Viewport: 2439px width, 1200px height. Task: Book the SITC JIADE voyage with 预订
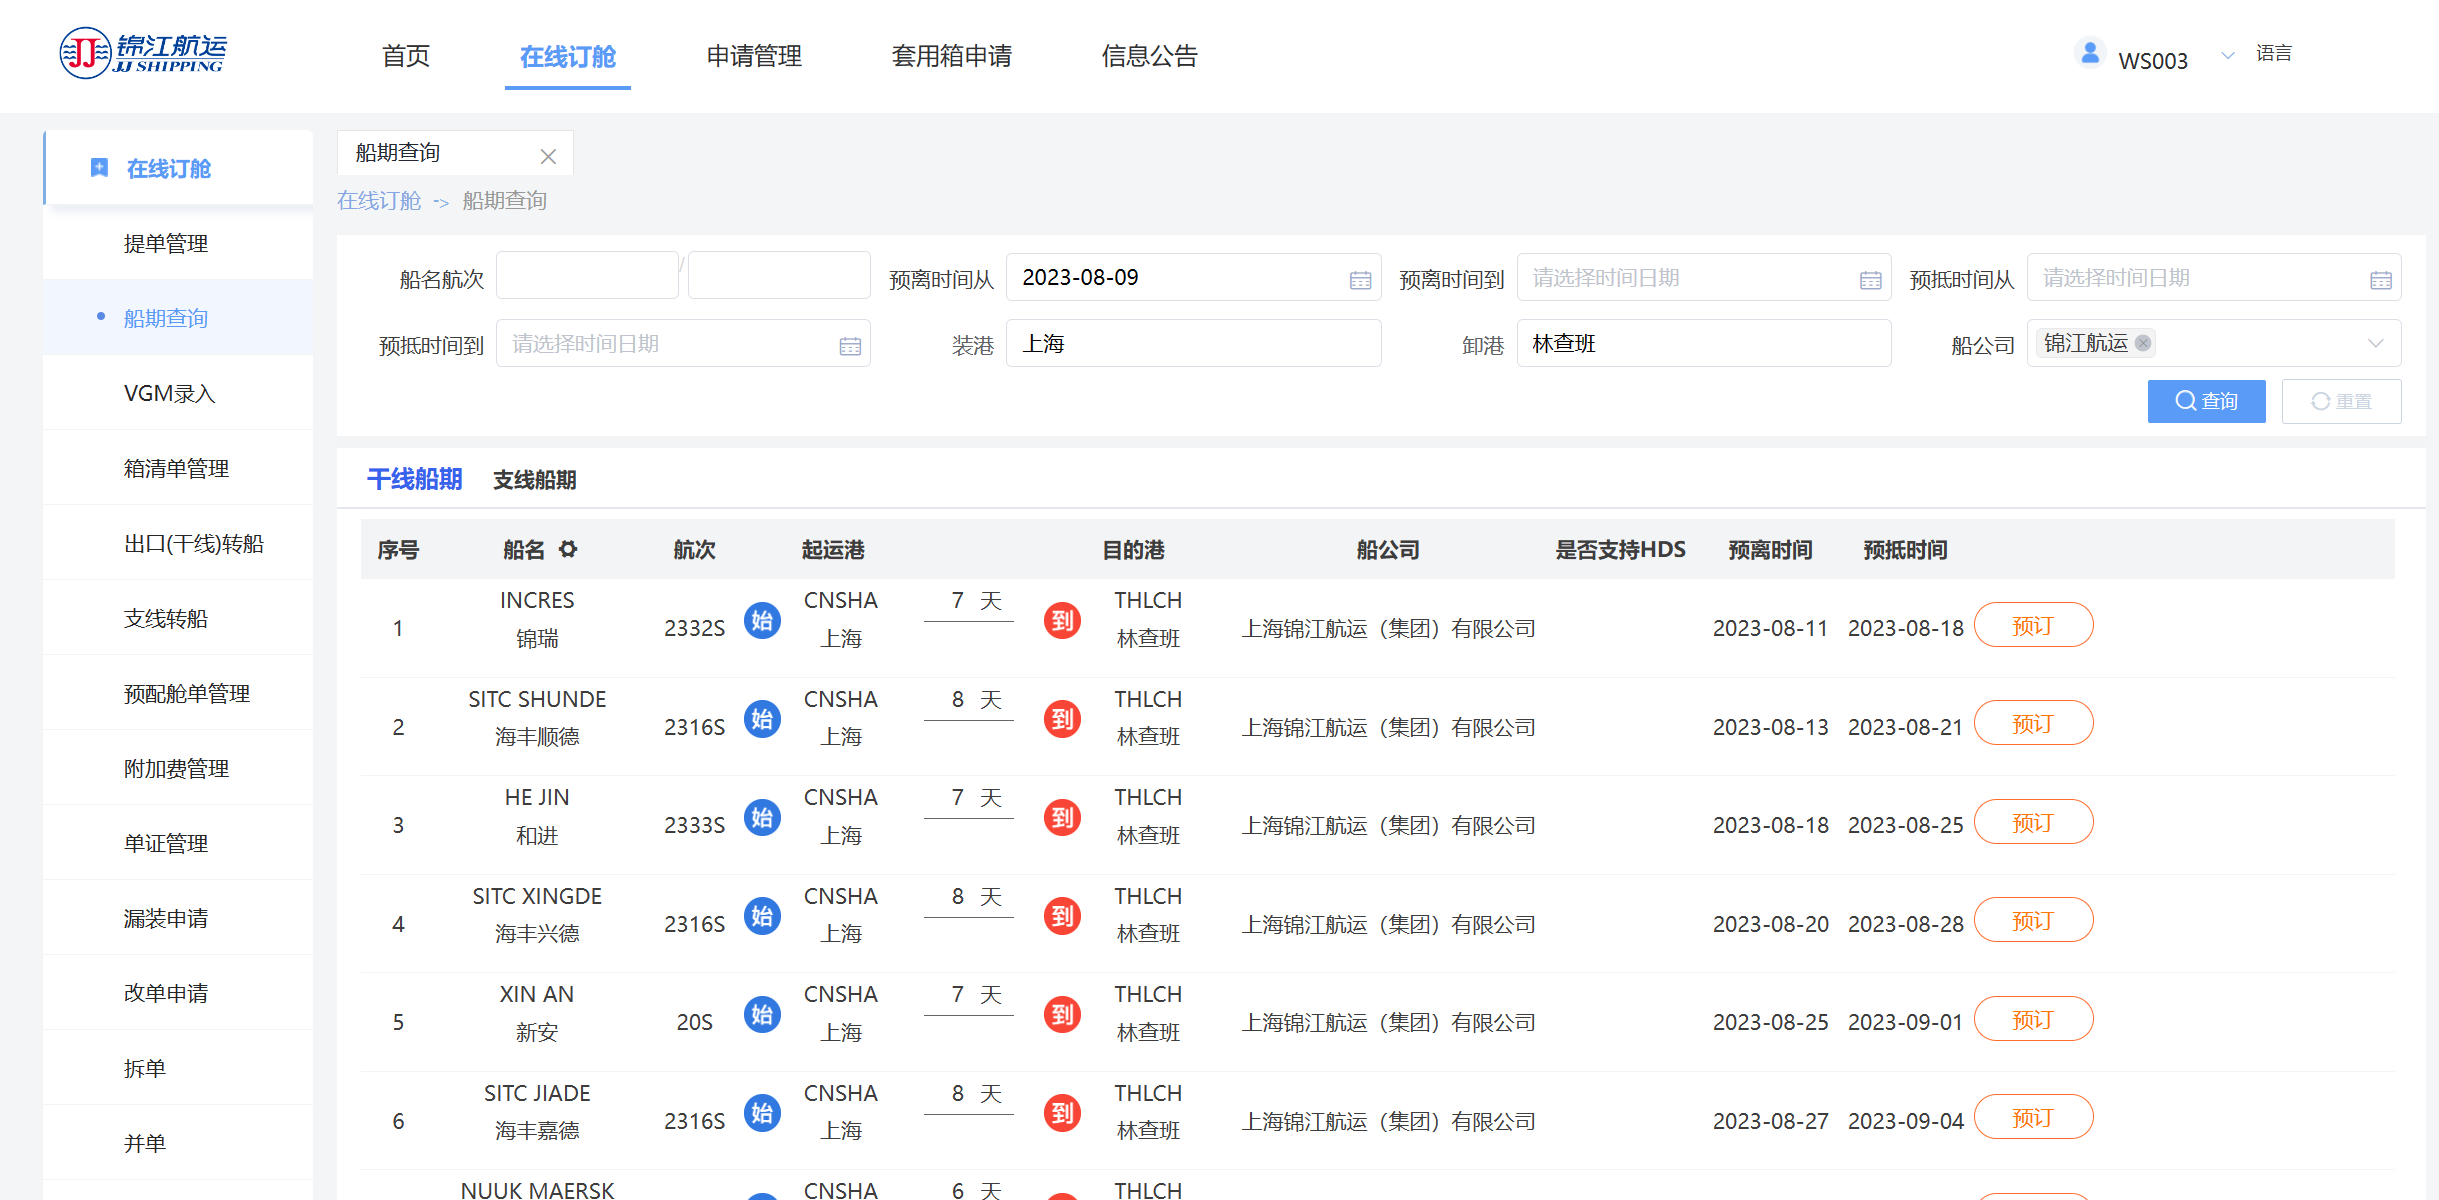2033,1117
